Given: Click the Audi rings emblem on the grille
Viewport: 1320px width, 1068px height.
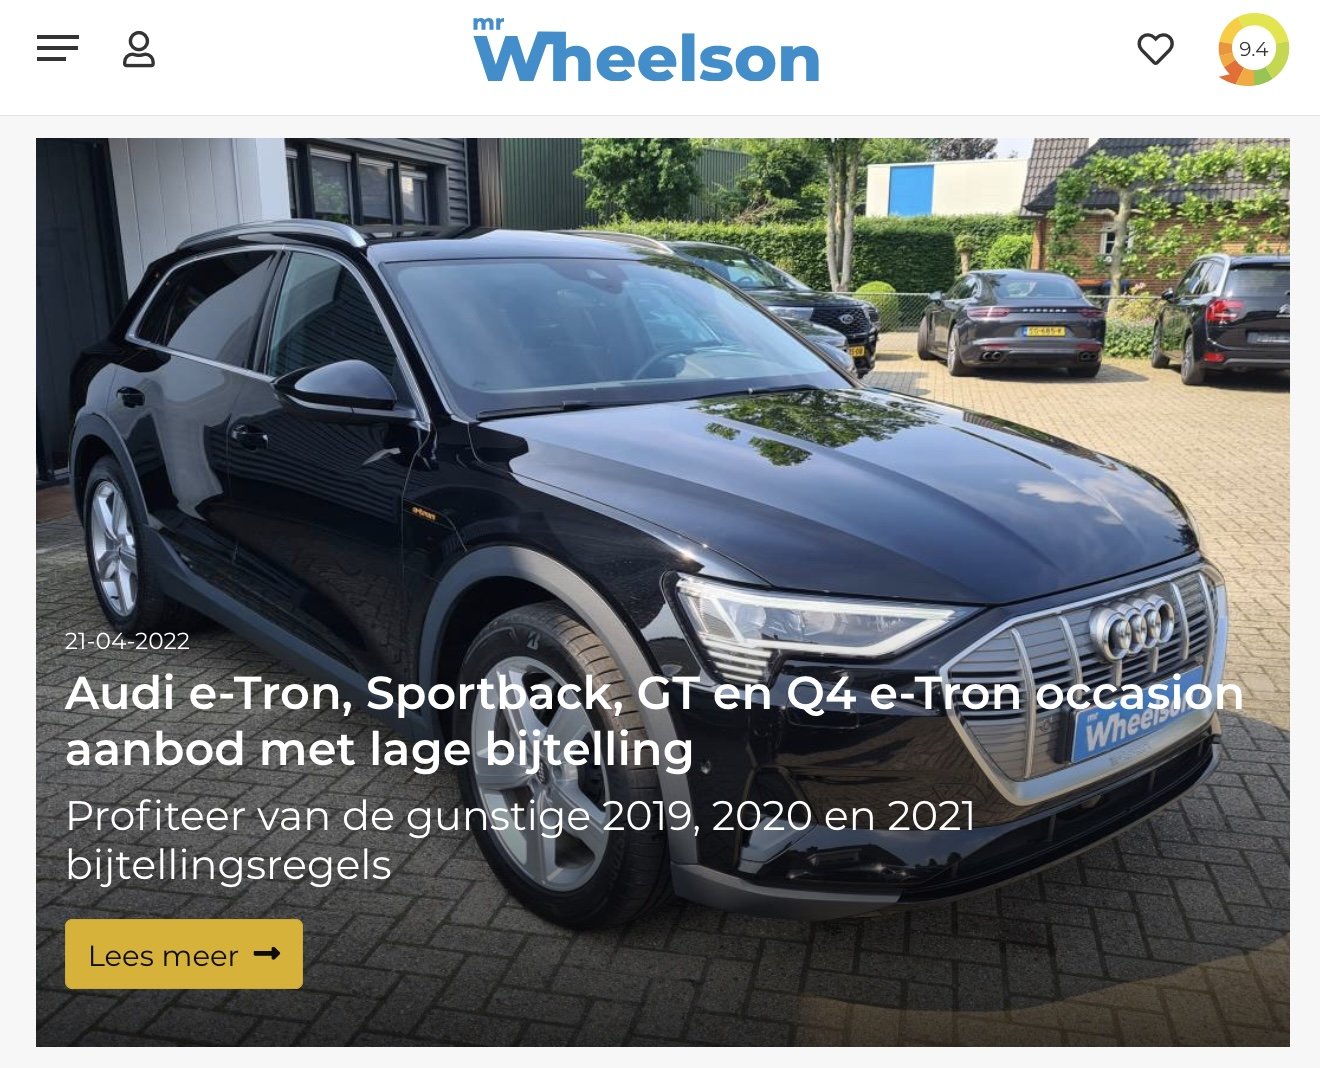Looking at the screenshot, I should (x=1133, y=628).
